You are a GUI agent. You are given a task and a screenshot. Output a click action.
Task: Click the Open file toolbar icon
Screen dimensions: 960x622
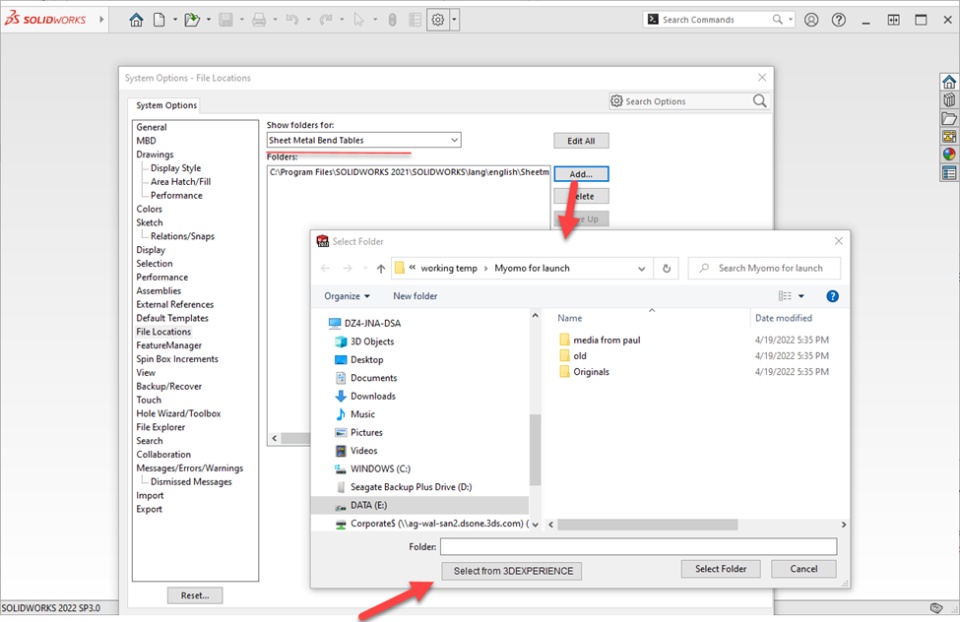point(192,20)
